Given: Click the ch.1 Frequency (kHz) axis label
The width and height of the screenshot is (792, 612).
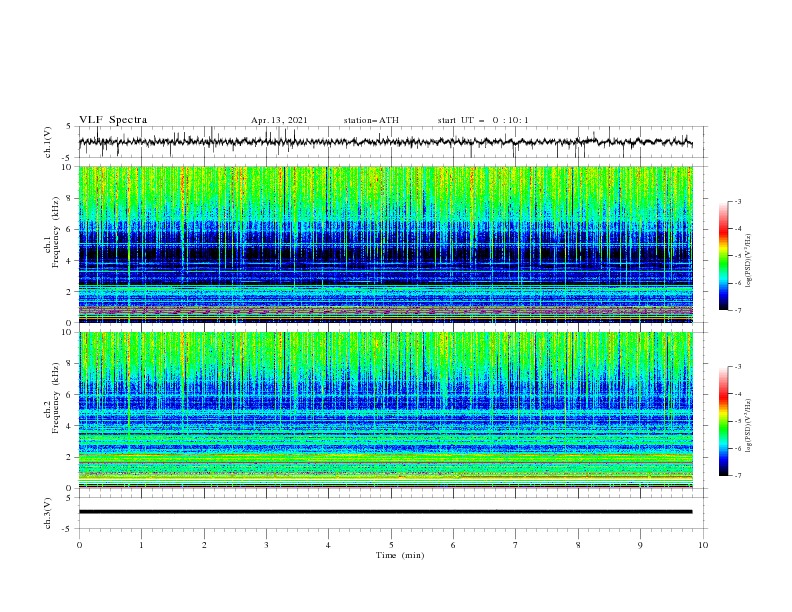Looking at the screenshot, I should [x=52, y=233].
